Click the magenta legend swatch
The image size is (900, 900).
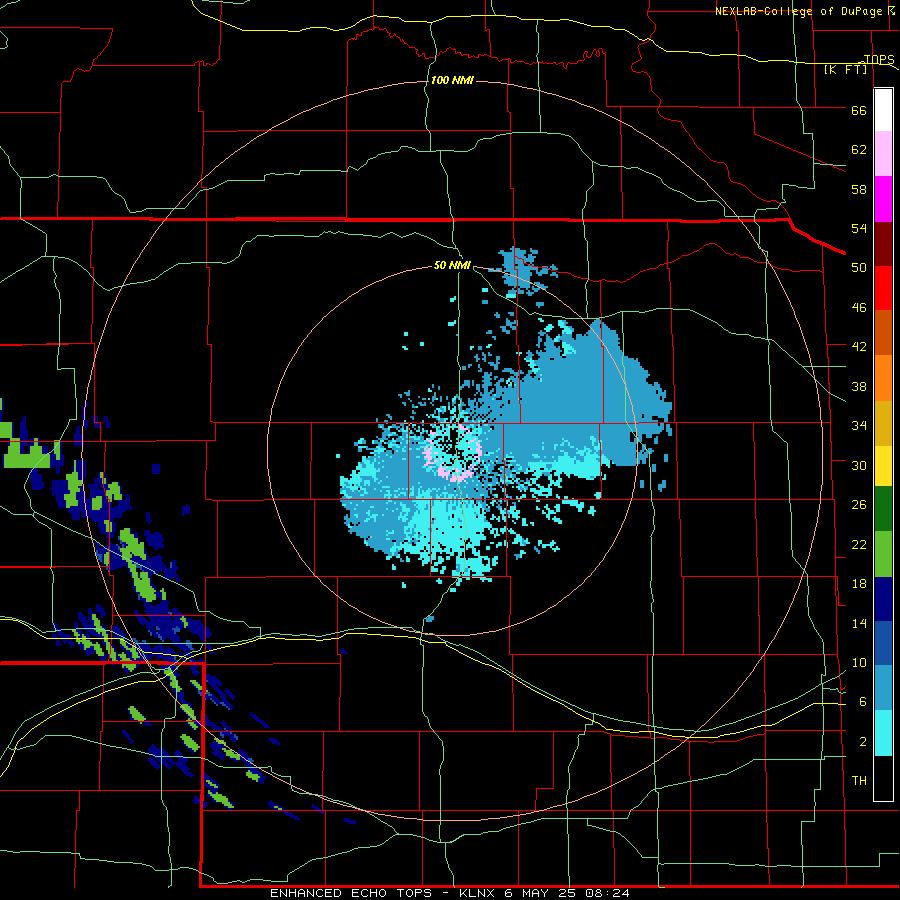click(x=883, y=199)
